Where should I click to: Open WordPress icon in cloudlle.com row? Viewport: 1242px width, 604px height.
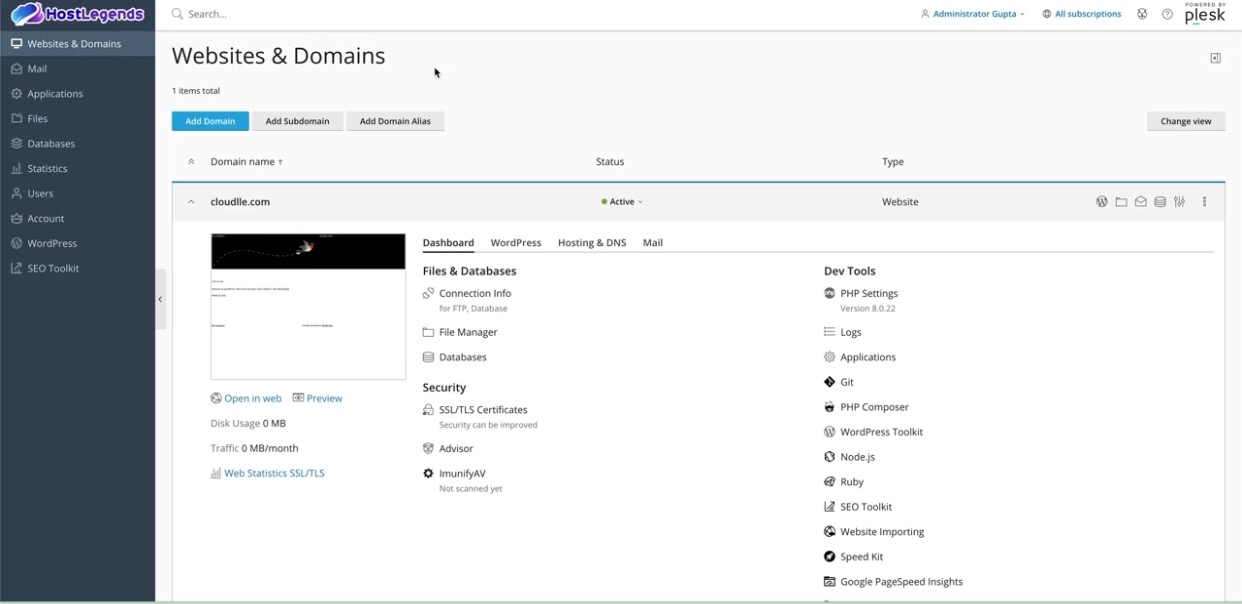[x=1101, y=202]
